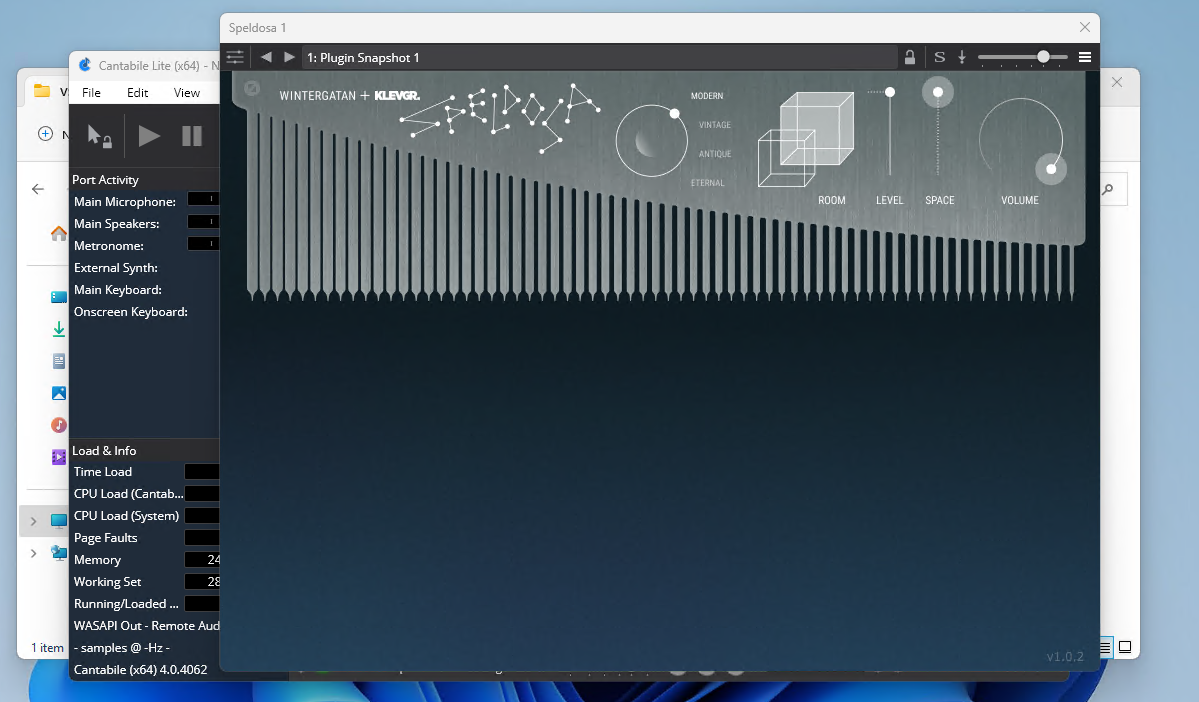Viewport: 1199px width, 702px height.
Task: Toggle the snapshot lock icon
Action: [910, 58]
